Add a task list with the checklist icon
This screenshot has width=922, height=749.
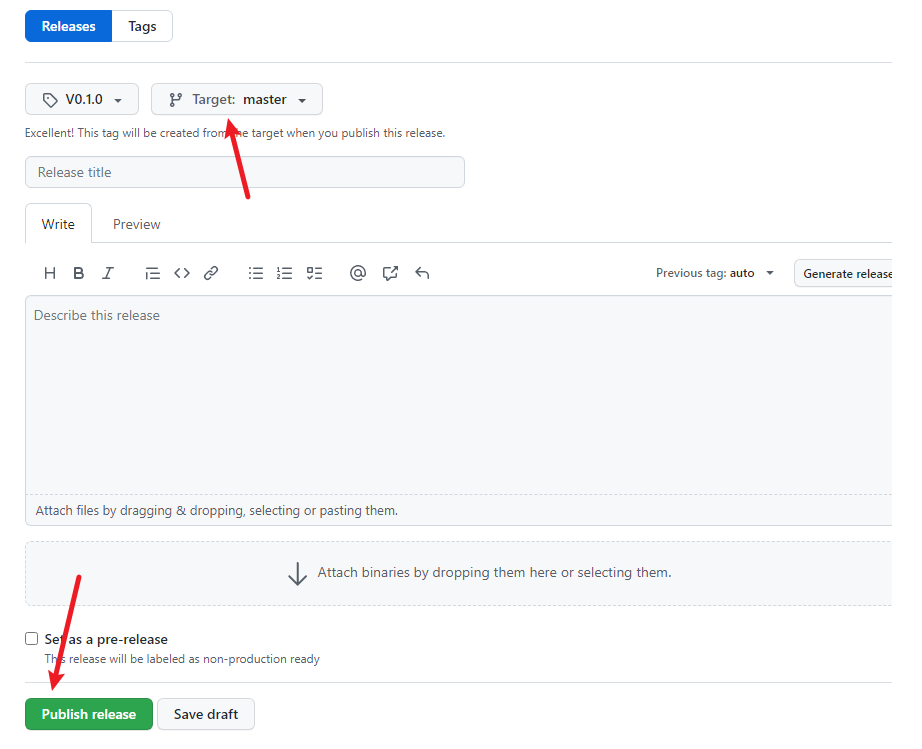click(314, 273)
